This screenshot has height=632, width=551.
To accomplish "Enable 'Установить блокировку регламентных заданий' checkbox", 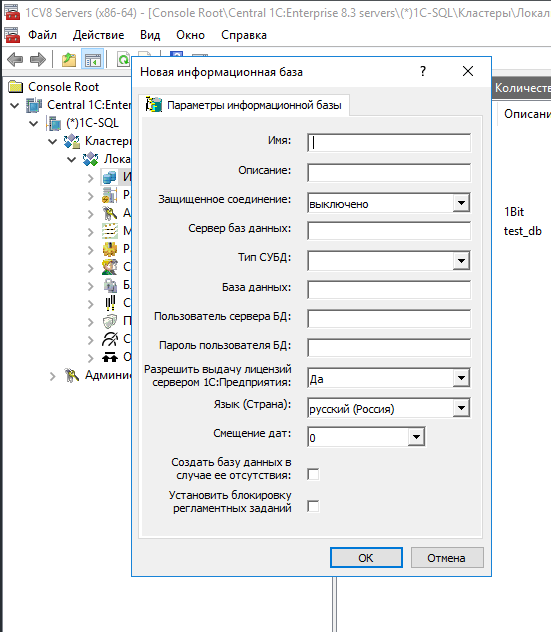I will [313, 506].
